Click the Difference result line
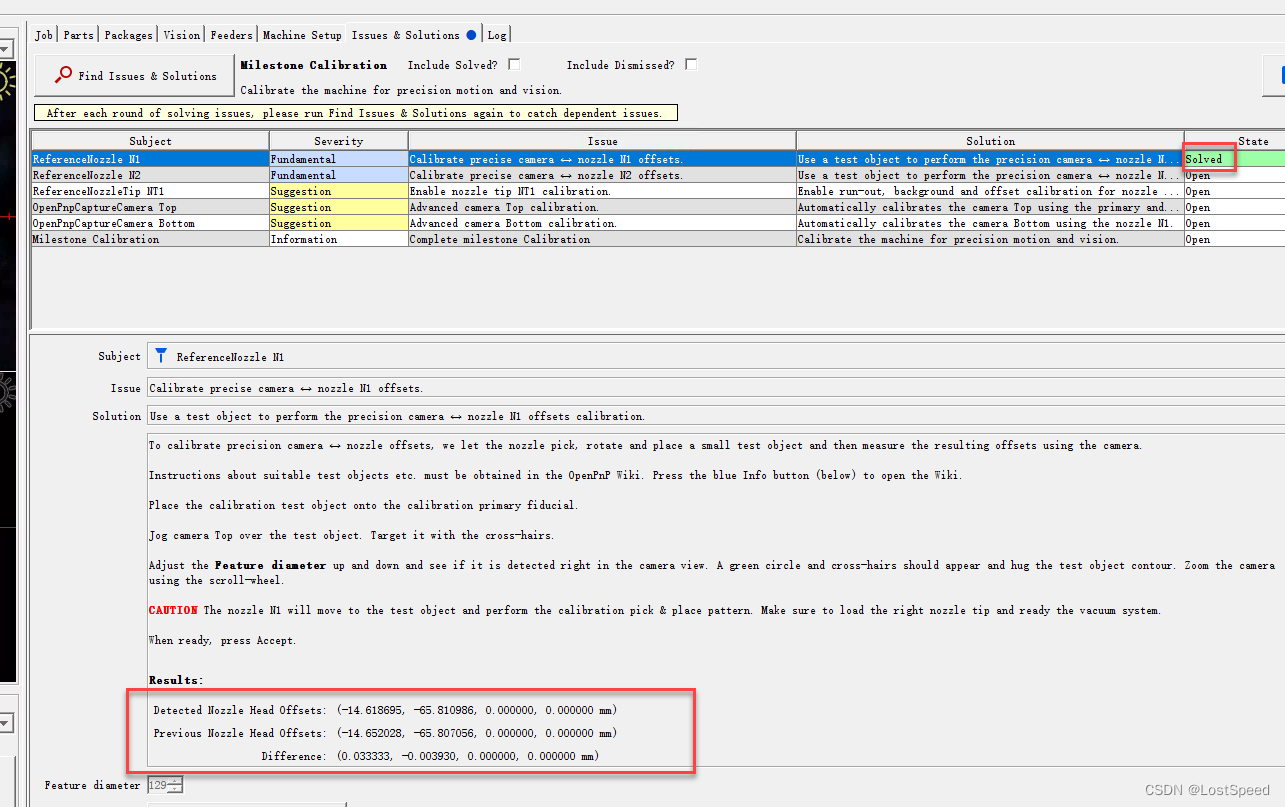The height and width of the screenshot is (807, 1285). [x=430, y=756]
